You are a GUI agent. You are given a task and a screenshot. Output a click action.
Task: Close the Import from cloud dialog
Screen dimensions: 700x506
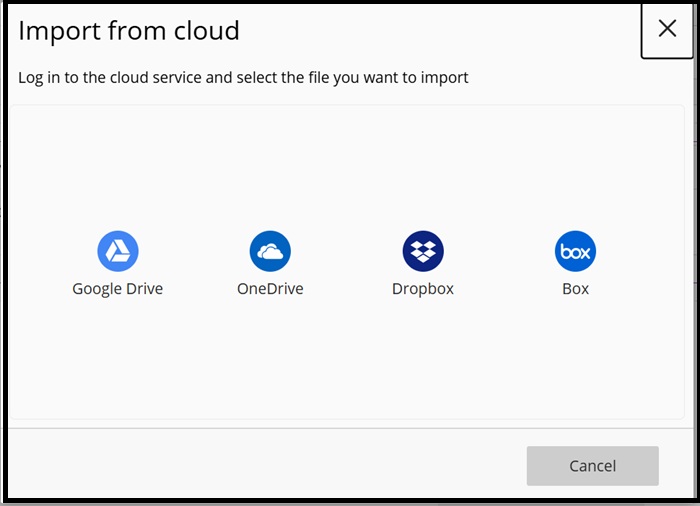667,29
